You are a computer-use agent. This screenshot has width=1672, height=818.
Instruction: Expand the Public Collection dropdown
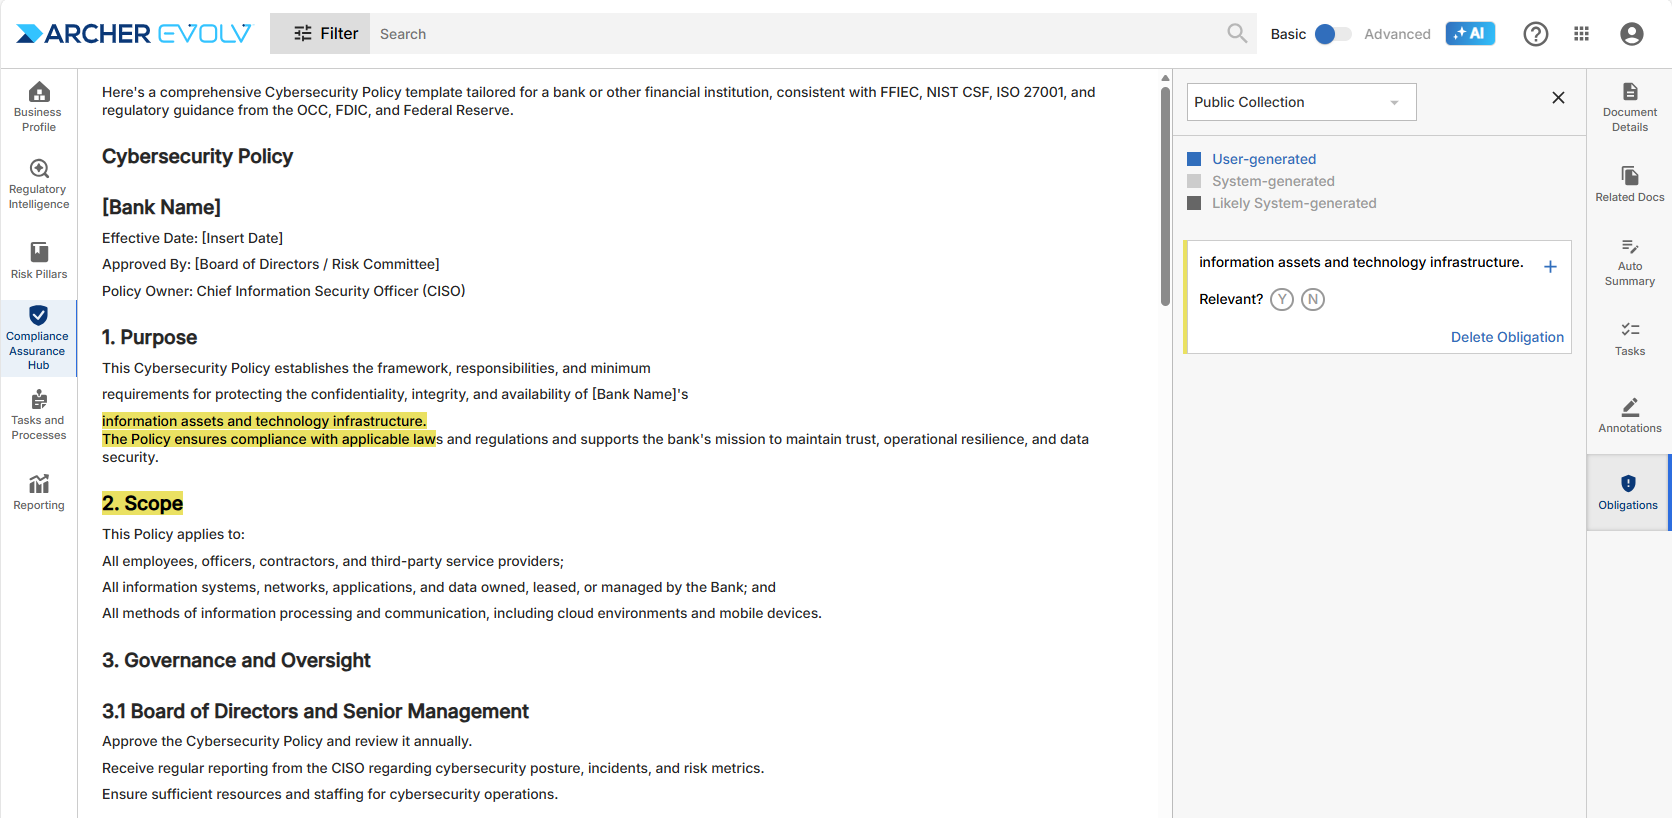(x=1301, y=102)
